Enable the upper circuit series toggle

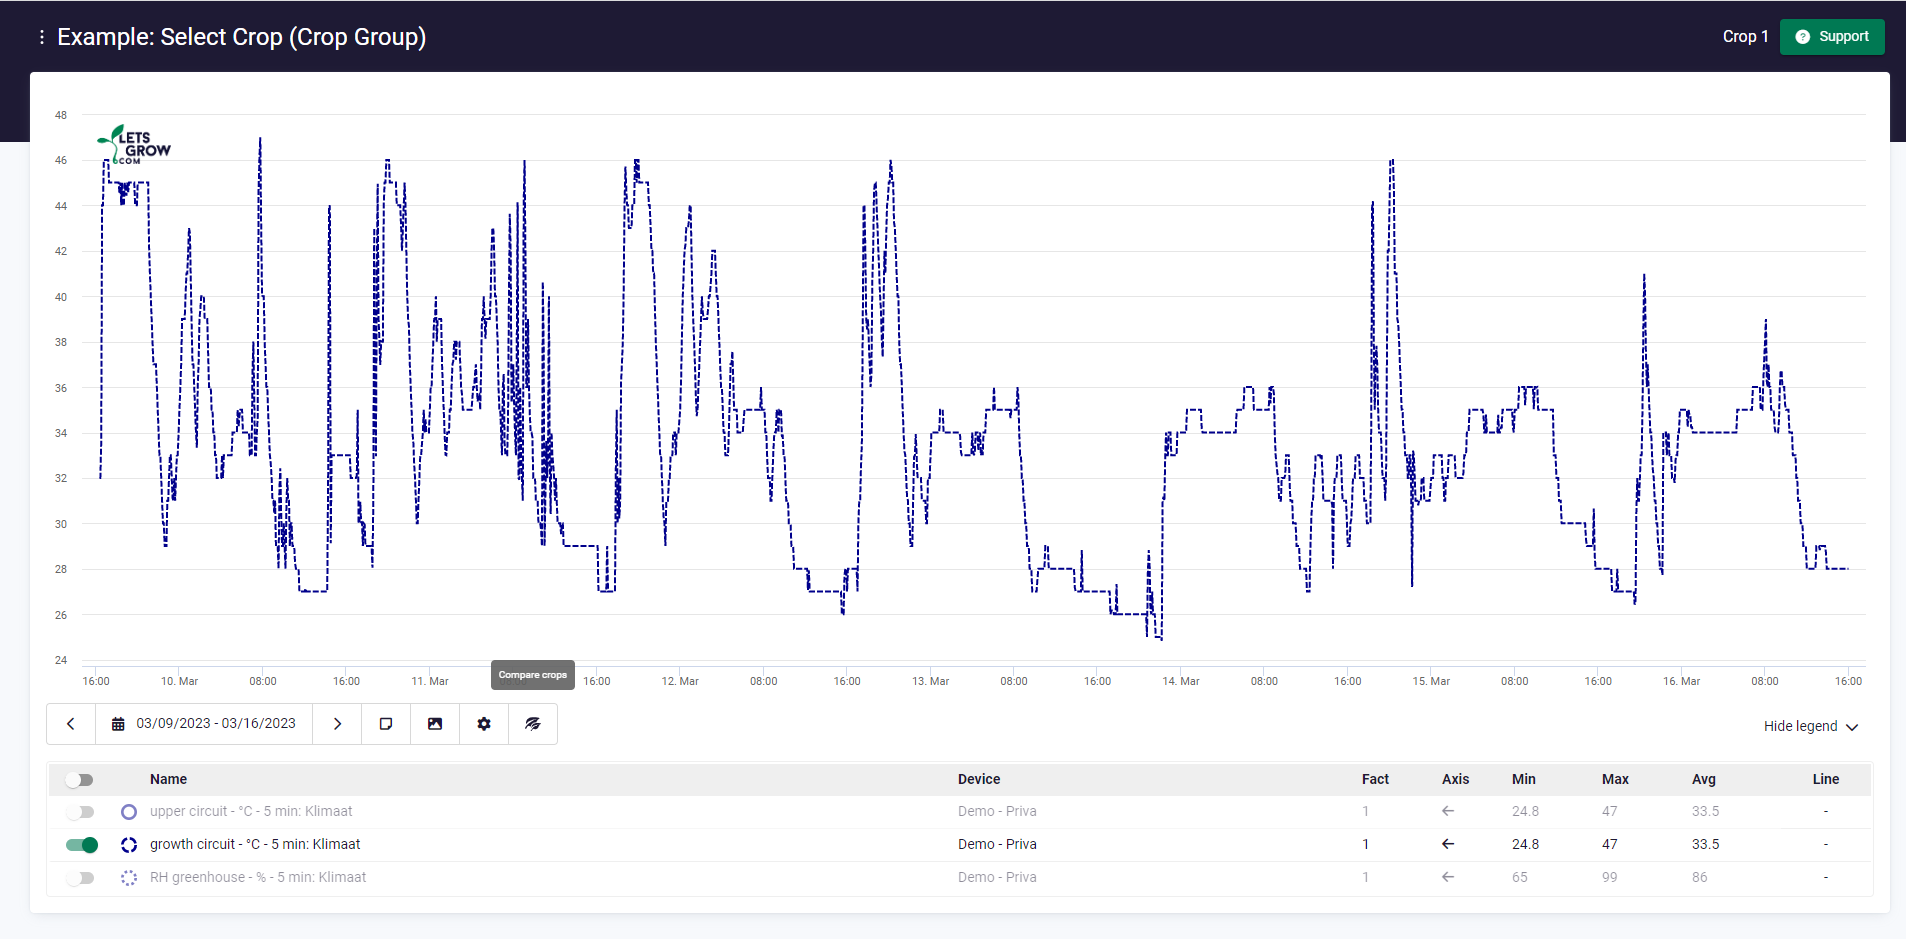click(80, 812)
